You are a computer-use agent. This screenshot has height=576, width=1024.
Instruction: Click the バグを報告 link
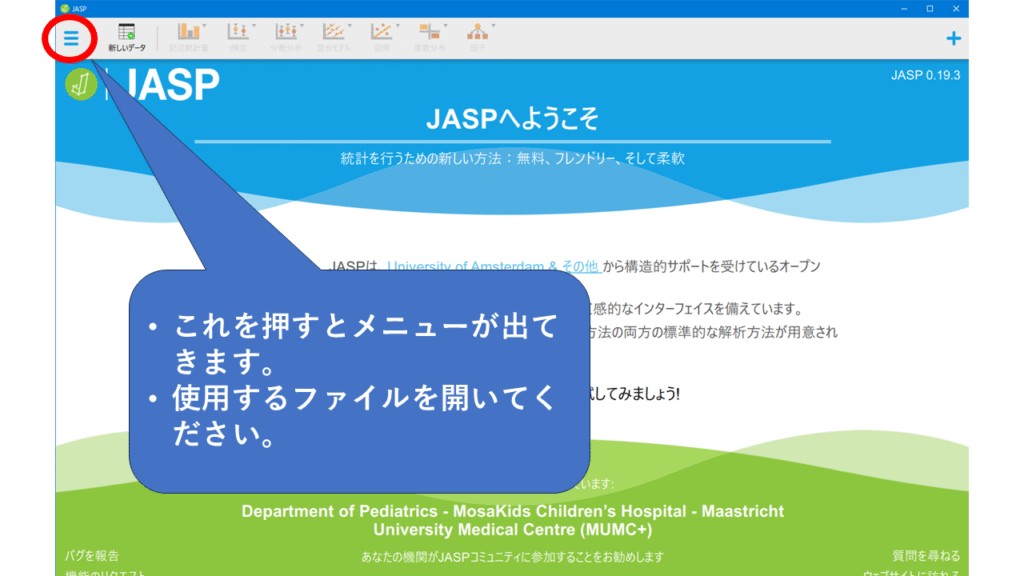[92, 556]
